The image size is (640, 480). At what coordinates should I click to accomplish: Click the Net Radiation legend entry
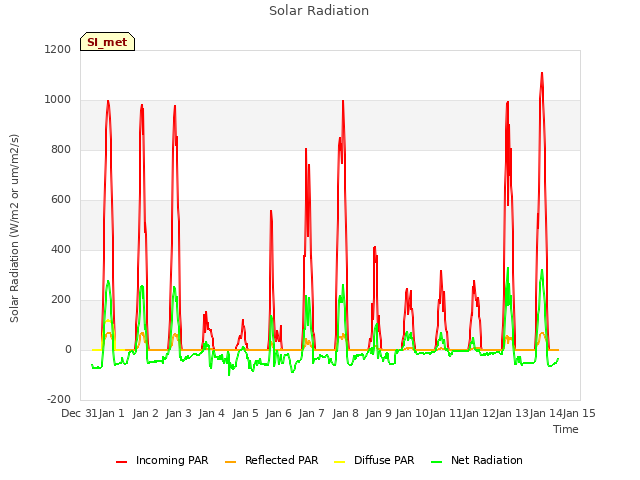click(477, 460)
